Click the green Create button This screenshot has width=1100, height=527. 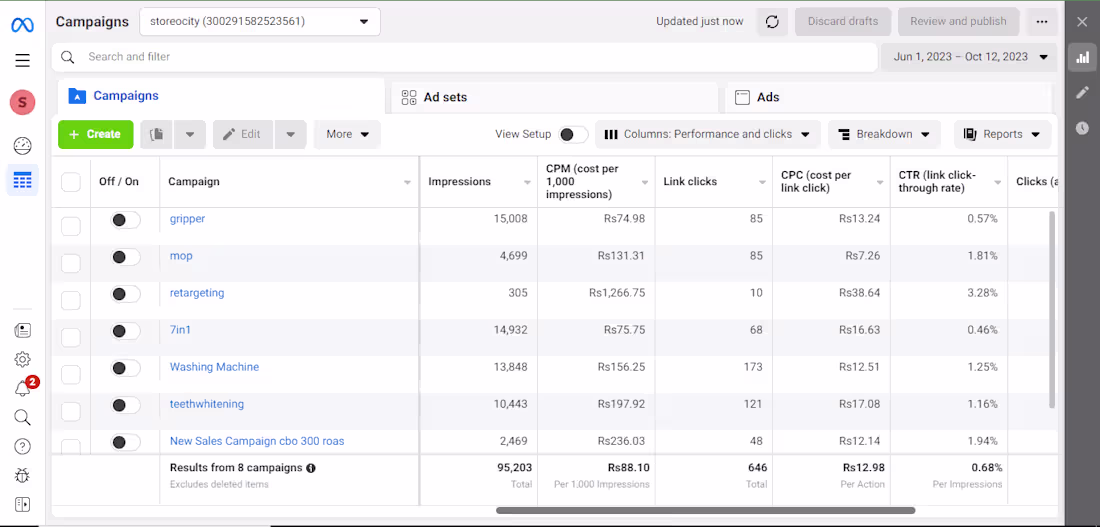click(x=95, y=134)
